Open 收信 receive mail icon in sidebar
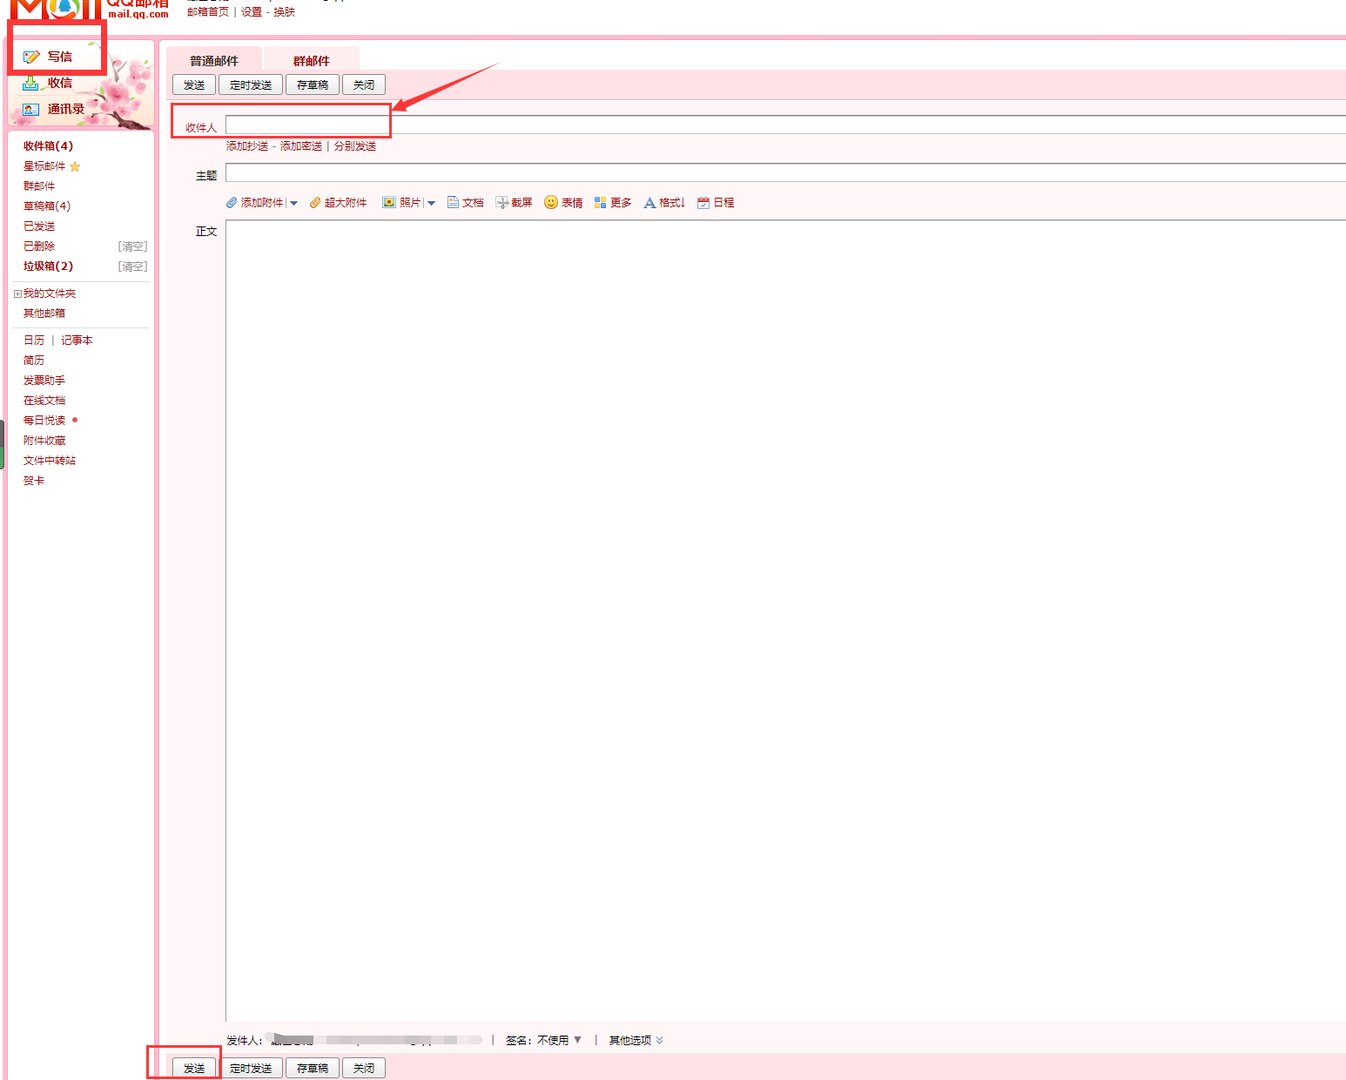Image resolution: width=1346 pixels, height=1080 pixels. tap(31, 83)
